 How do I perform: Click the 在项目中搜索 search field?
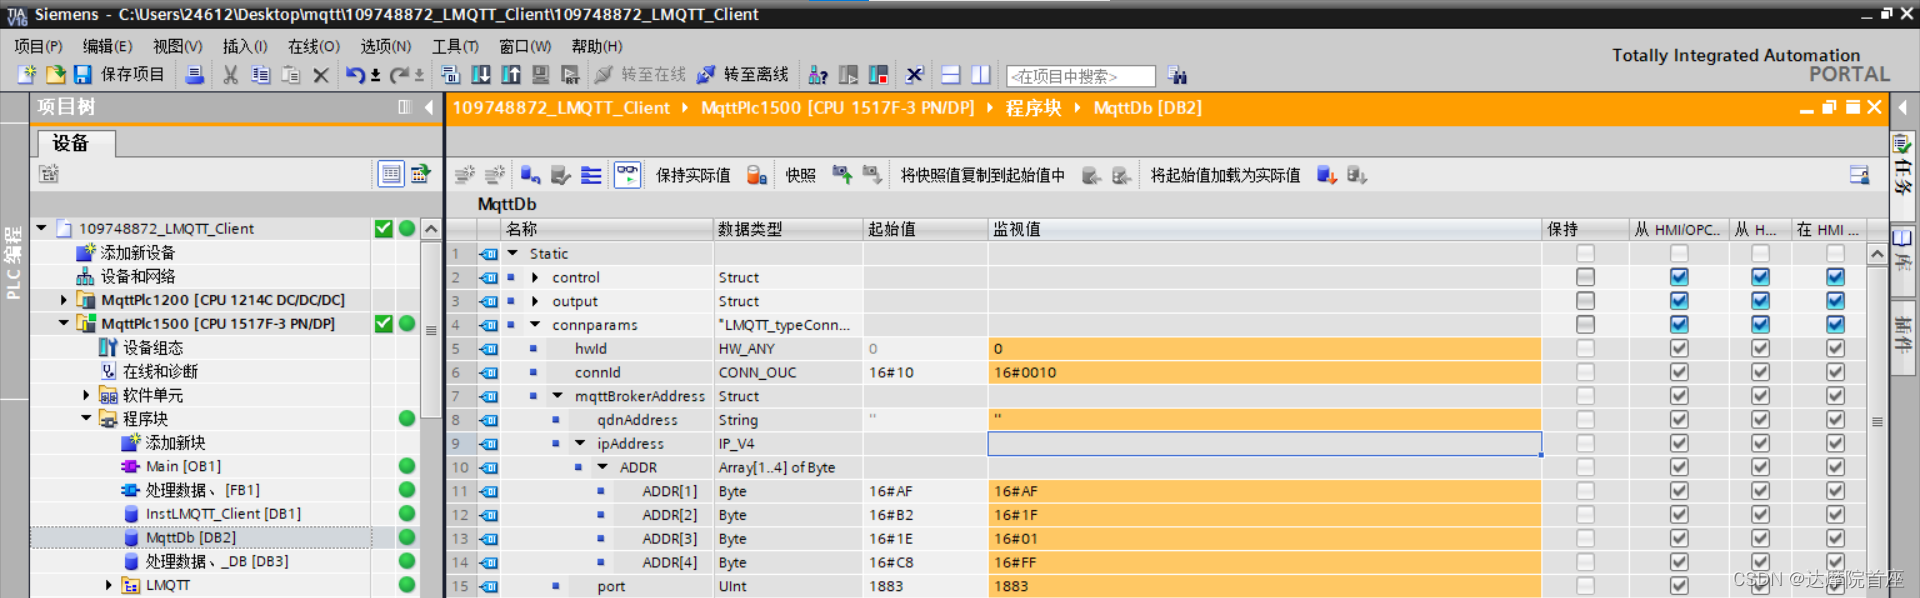[1081, 76]
